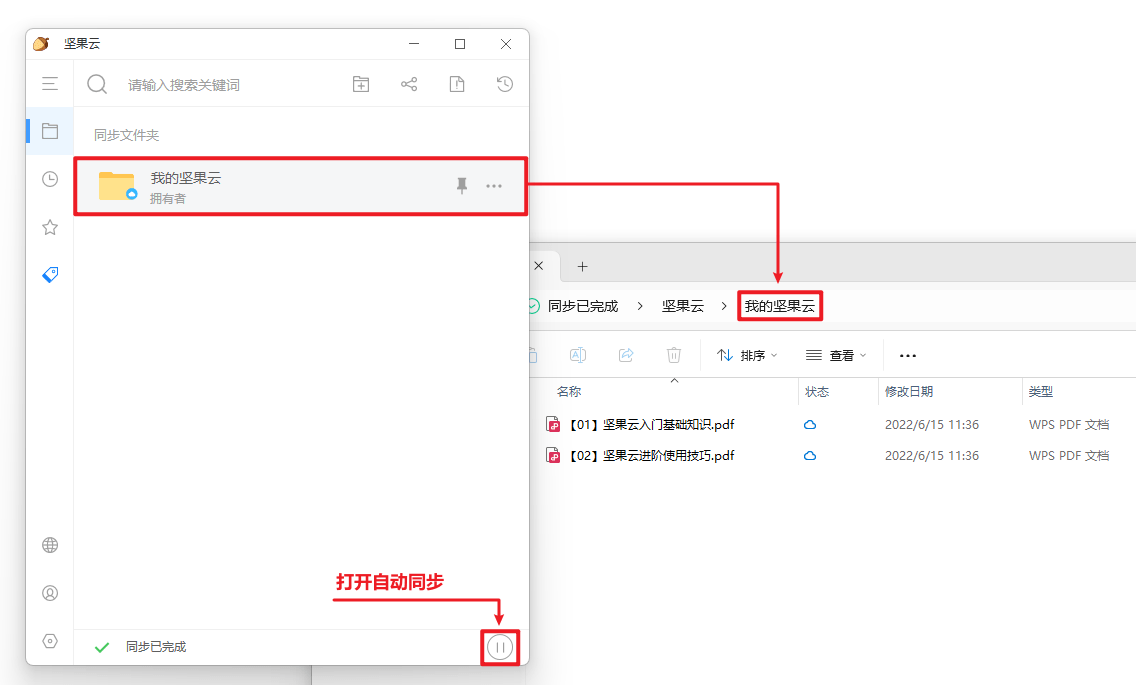This screenshot has height=685, width=1136.
Task: Open the blue tag icon in the sidebar
Action: coord(50,275)
